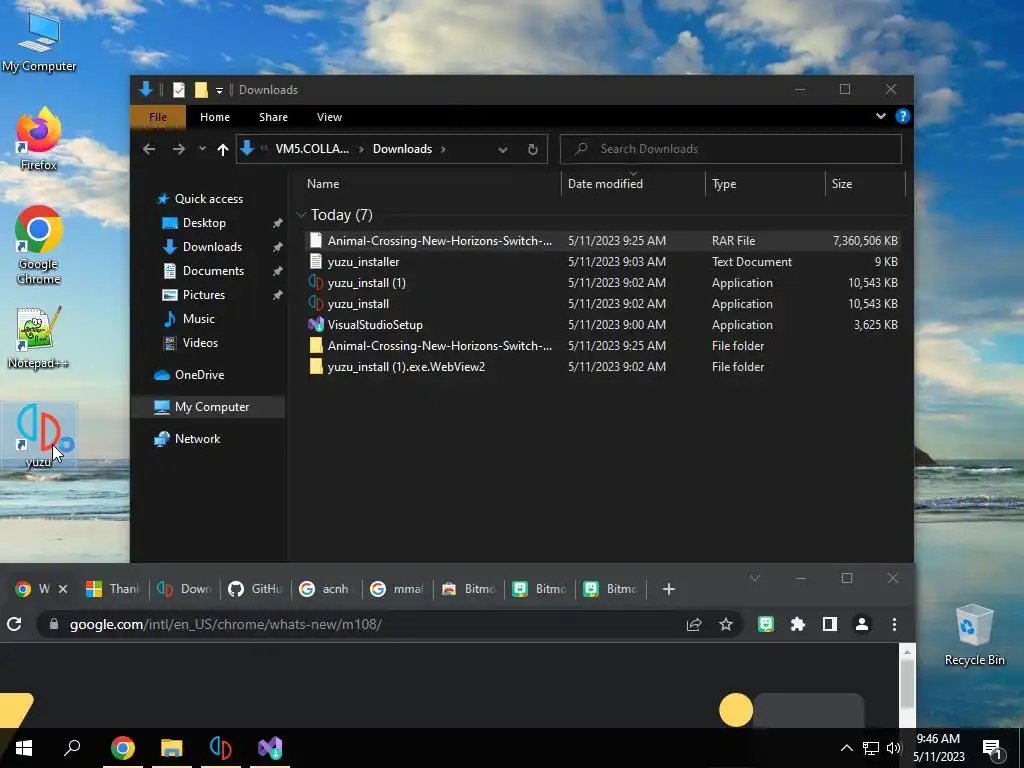Select the My Computer desktop icon
The height and width of the screenshot is (768, 1024).
click(x=38, y=41)
